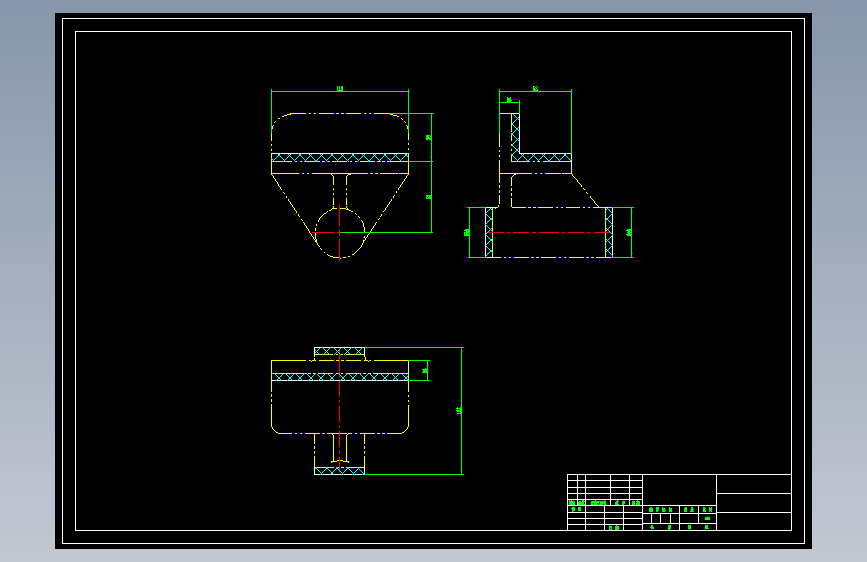Select the horizontal hatched strip in front view
This screenshot has width=867, height=562.
[x=340, y=158]
